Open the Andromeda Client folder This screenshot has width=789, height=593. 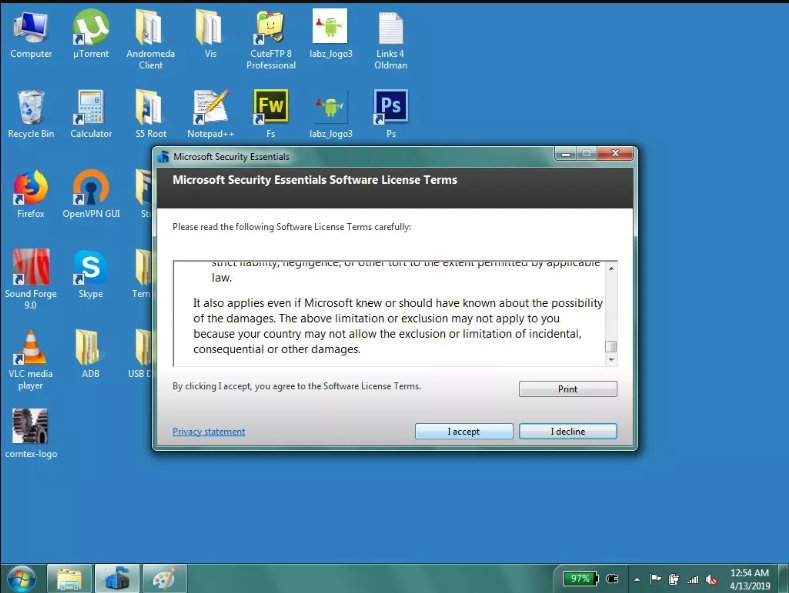tap(150, 39)
